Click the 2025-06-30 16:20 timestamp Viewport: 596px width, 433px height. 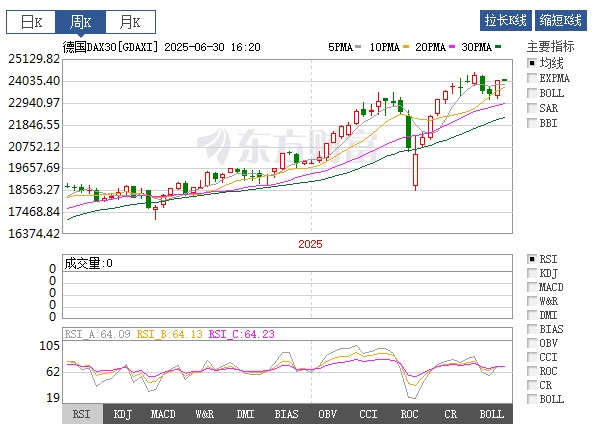[212, 47]
